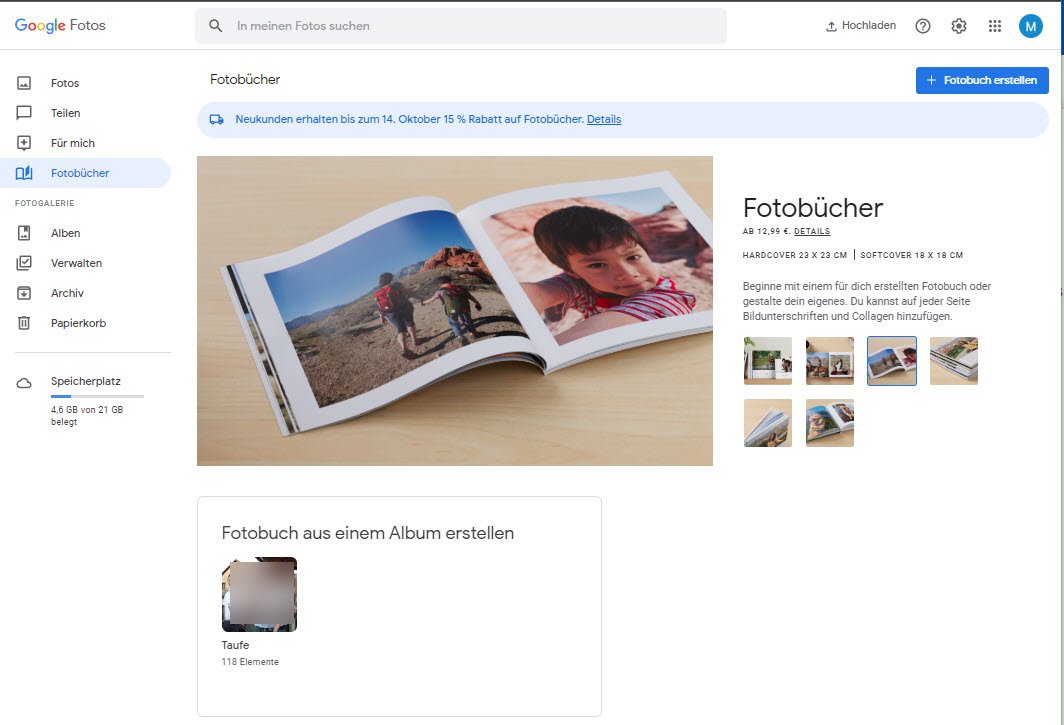Select the highlighted third photo book thumbnail
This screenshot has height=725, width=1064.
tap(892, 360)
